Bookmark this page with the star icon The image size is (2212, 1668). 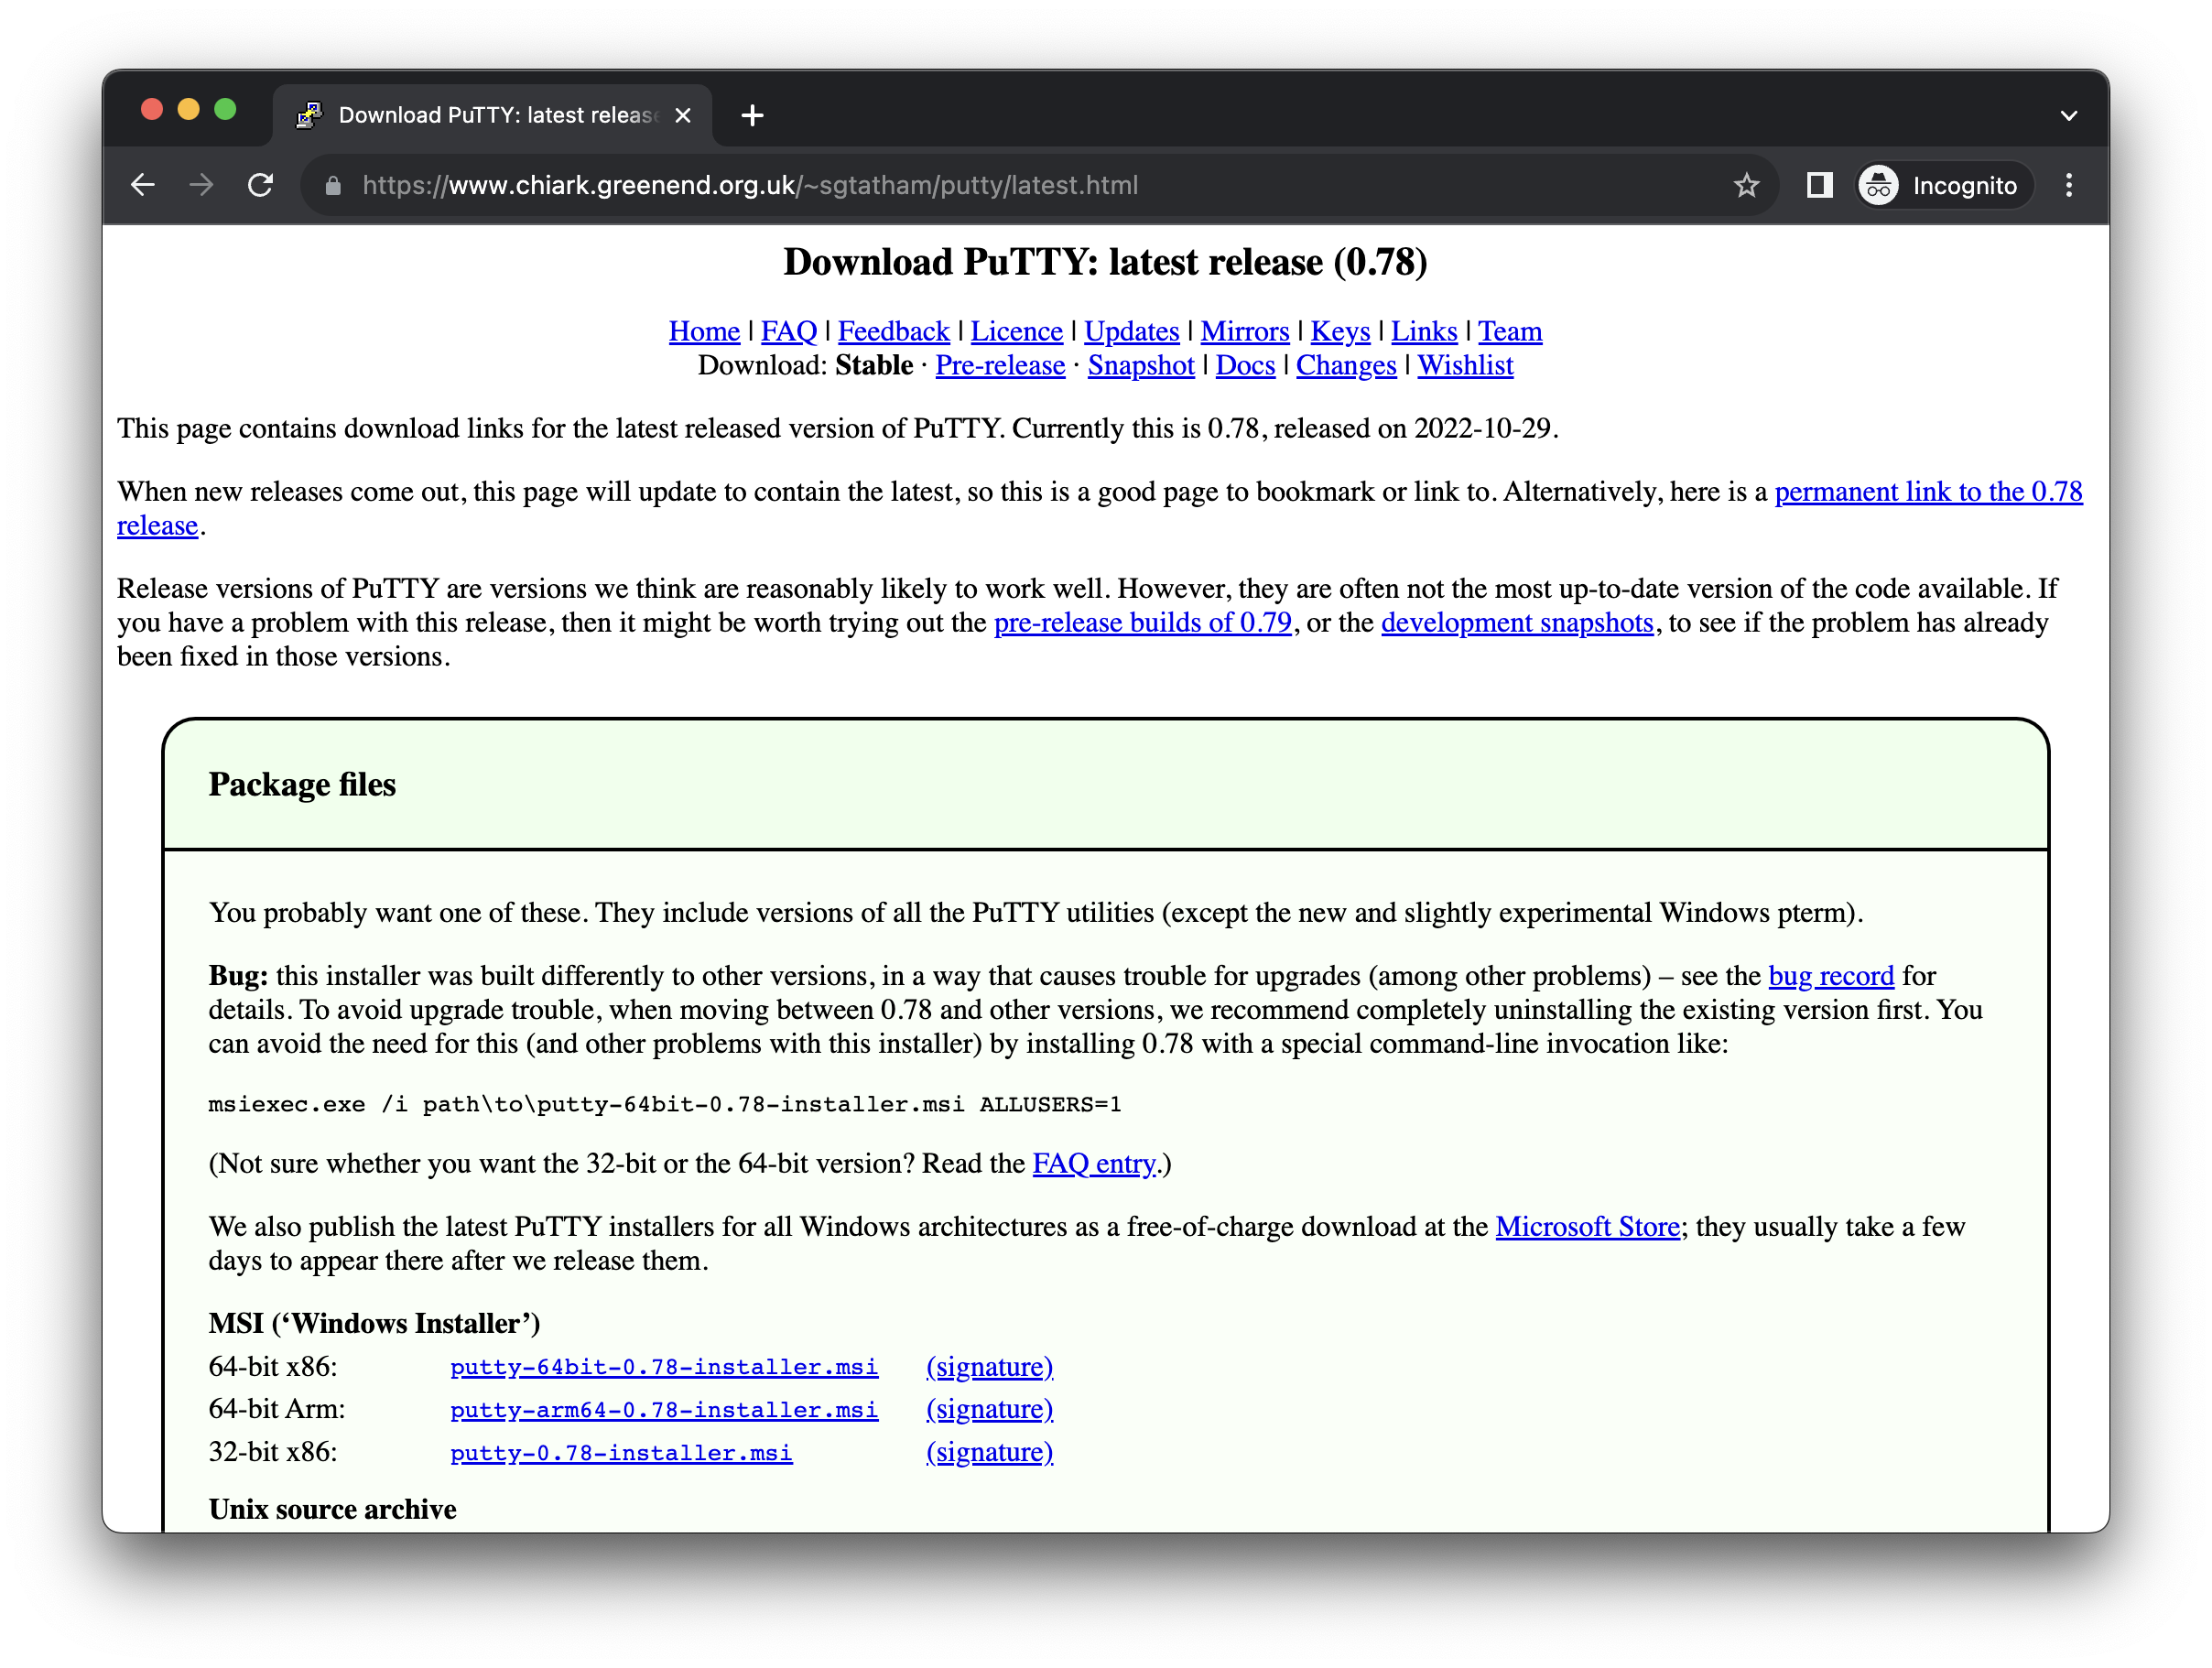pos(1746,185)
